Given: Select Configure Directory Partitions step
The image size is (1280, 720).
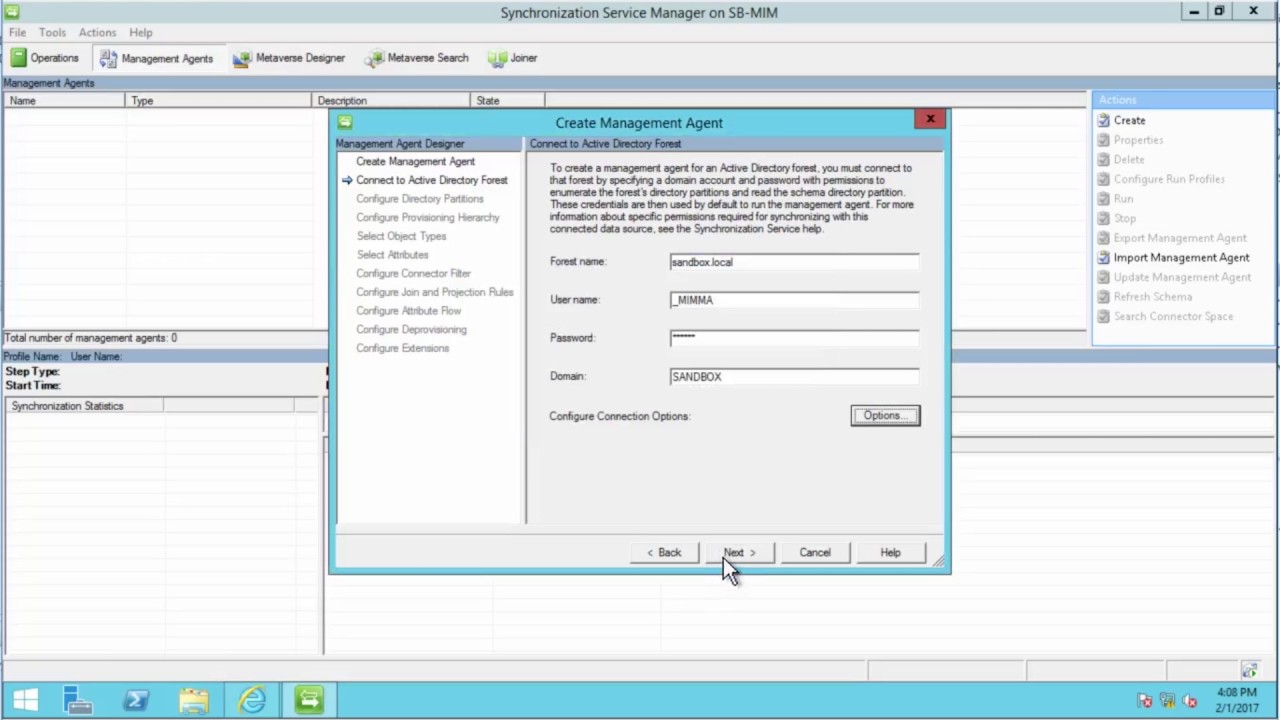Looking at the screenshot, I should [x=420, y=199].
